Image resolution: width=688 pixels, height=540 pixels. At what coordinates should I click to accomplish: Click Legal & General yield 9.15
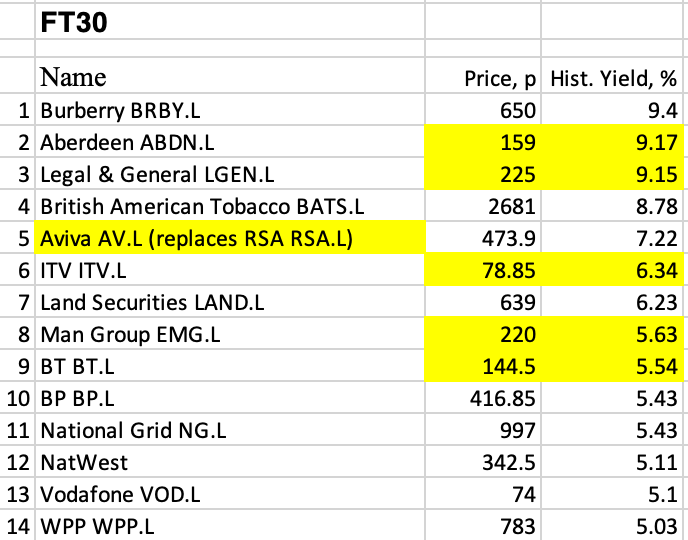[x=612, y=174]
